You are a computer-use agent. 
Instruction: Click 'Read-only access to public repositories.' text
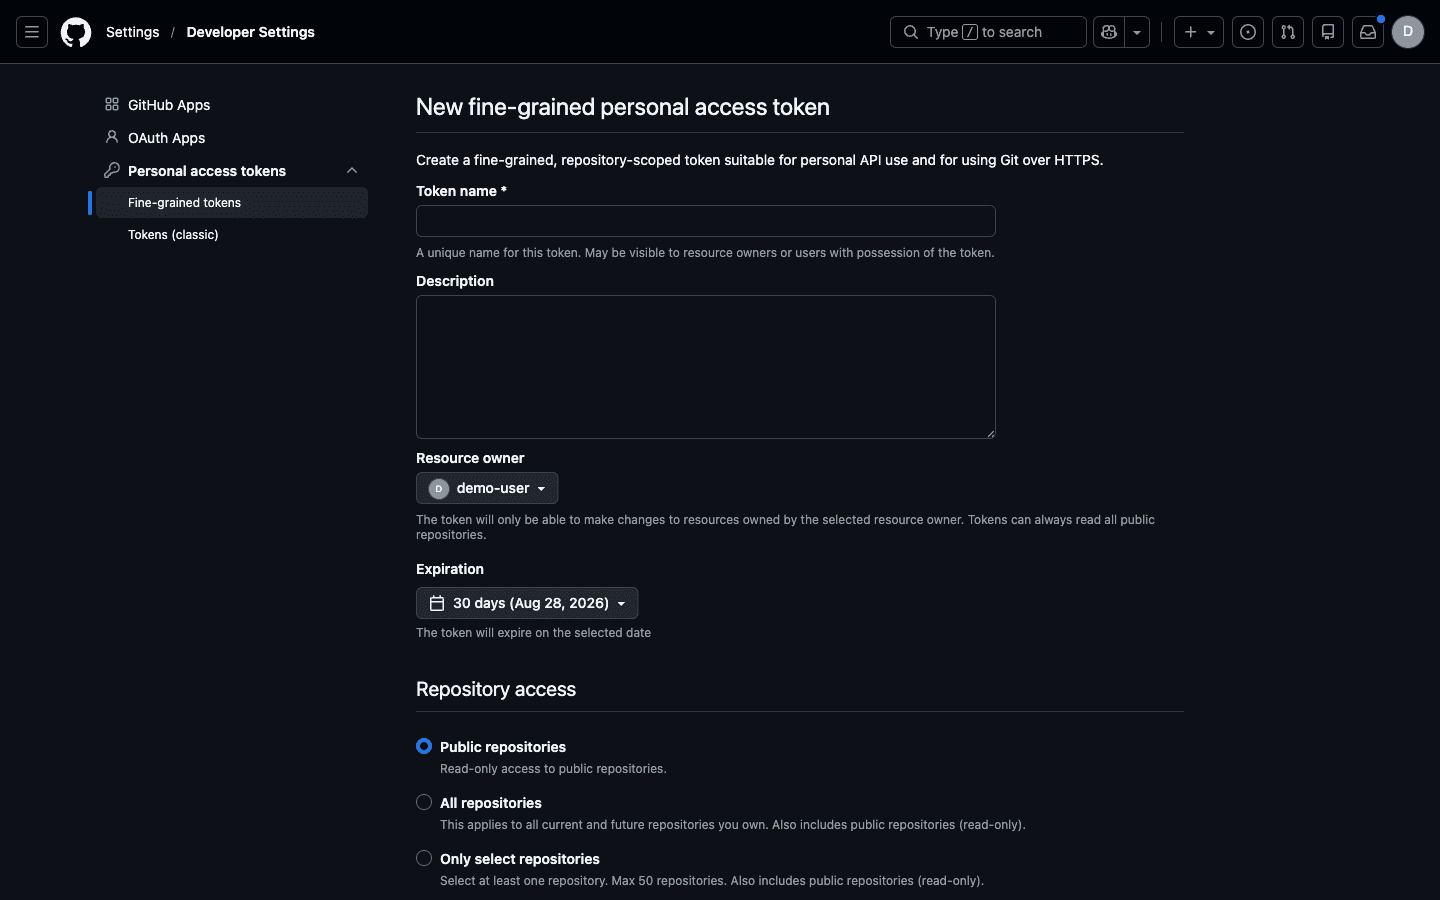coord(553,769)
